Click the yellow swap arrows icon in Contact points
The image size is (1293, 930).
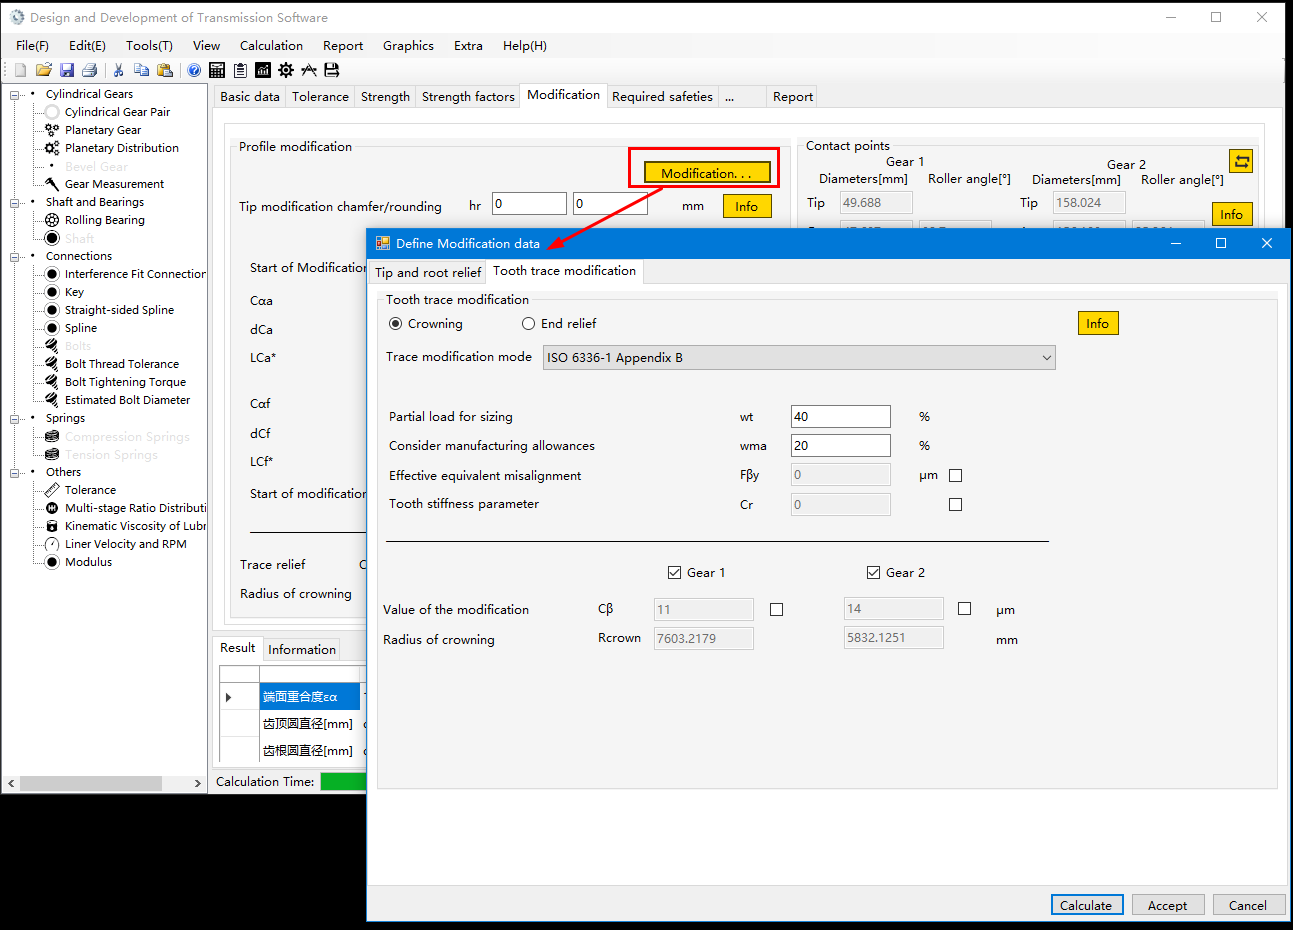click(1241, 161)
